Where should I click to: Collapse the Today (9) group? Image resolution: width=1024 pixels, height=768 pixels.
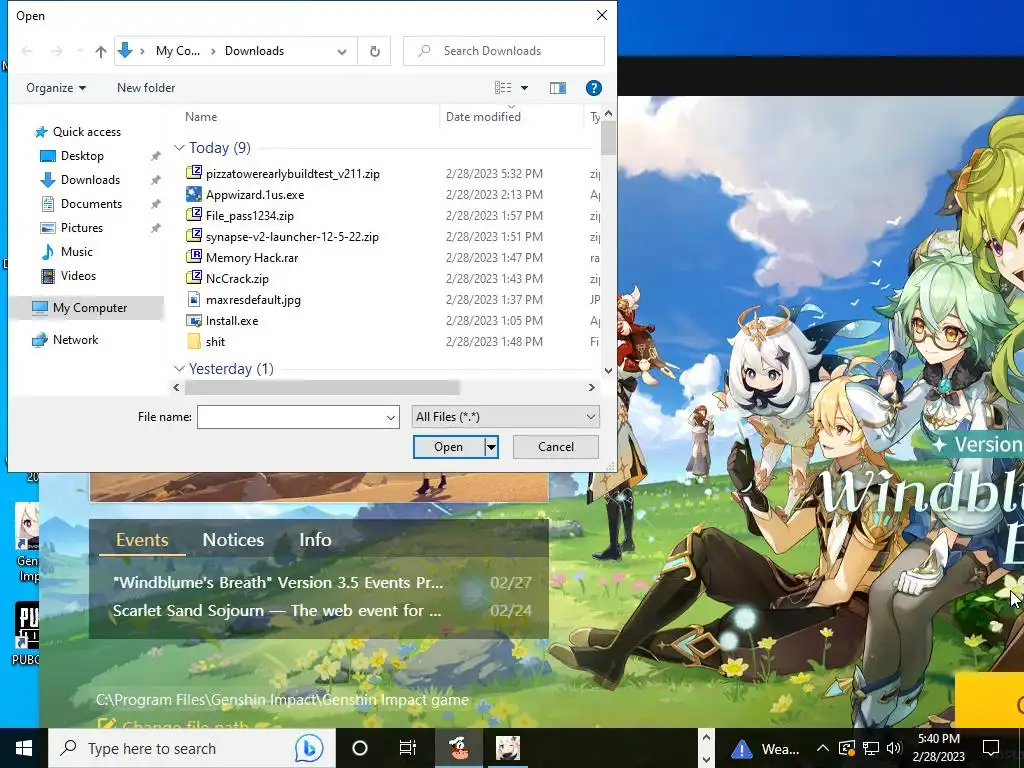point(179,148)
